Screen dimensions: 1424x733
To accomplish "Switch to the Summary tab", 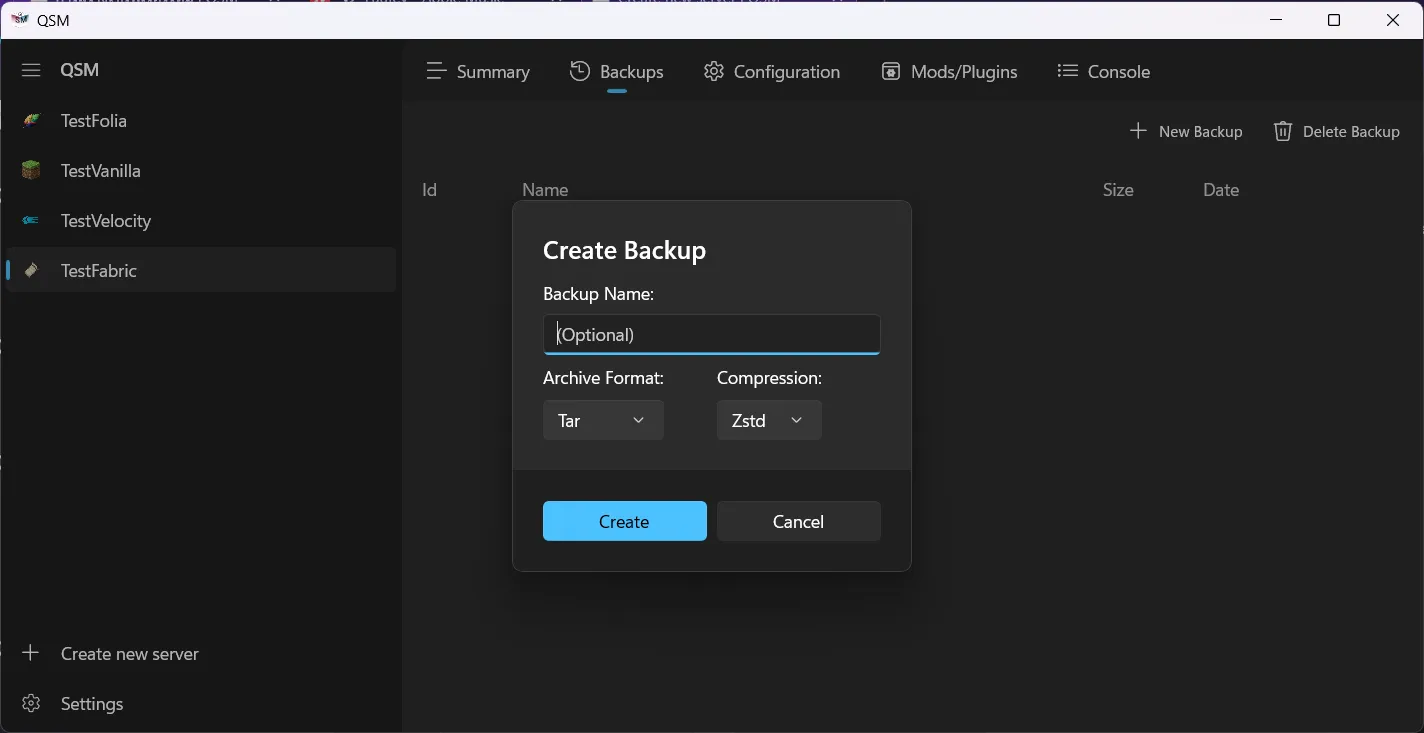I will tap(478, 72).
